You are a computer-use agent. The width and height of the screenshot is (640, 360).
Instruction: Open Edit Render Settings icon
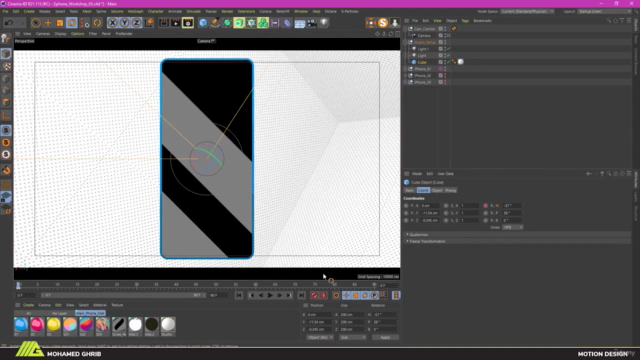[x=188, y=22]
